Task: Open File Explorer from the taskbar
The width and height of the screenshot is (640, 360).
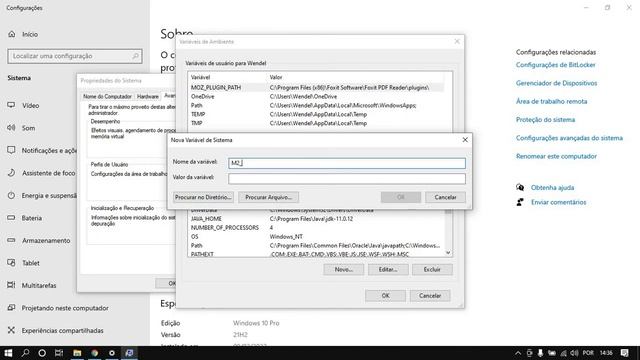Action: coord(77,353)
